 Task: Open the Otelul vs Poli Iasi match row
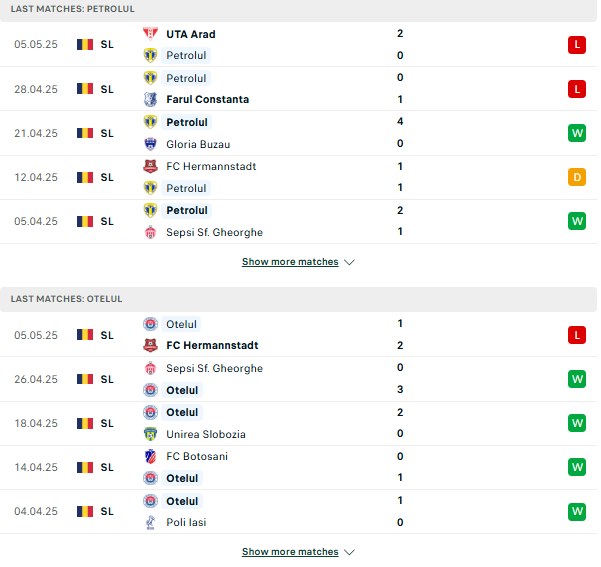[x=298, y=511]
